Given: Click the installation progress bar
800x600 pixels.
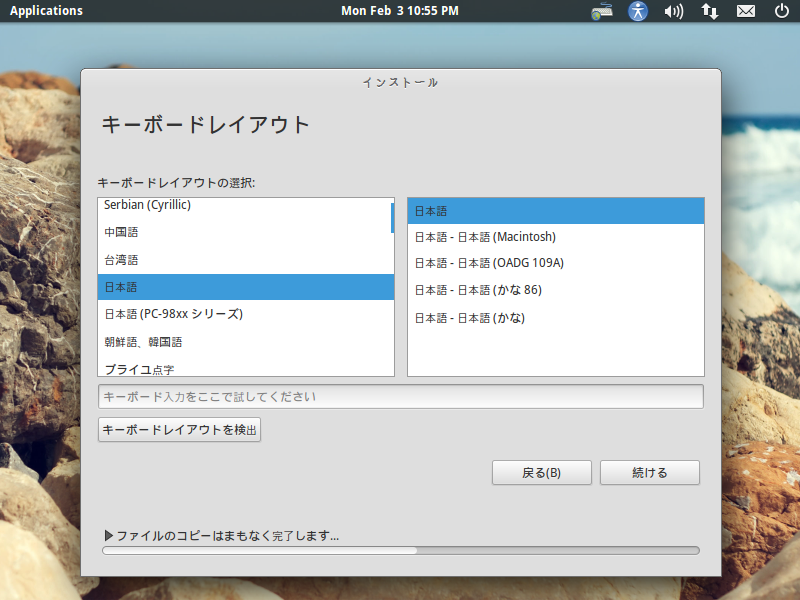Looking at the screenshot, I should pos(401,551).
